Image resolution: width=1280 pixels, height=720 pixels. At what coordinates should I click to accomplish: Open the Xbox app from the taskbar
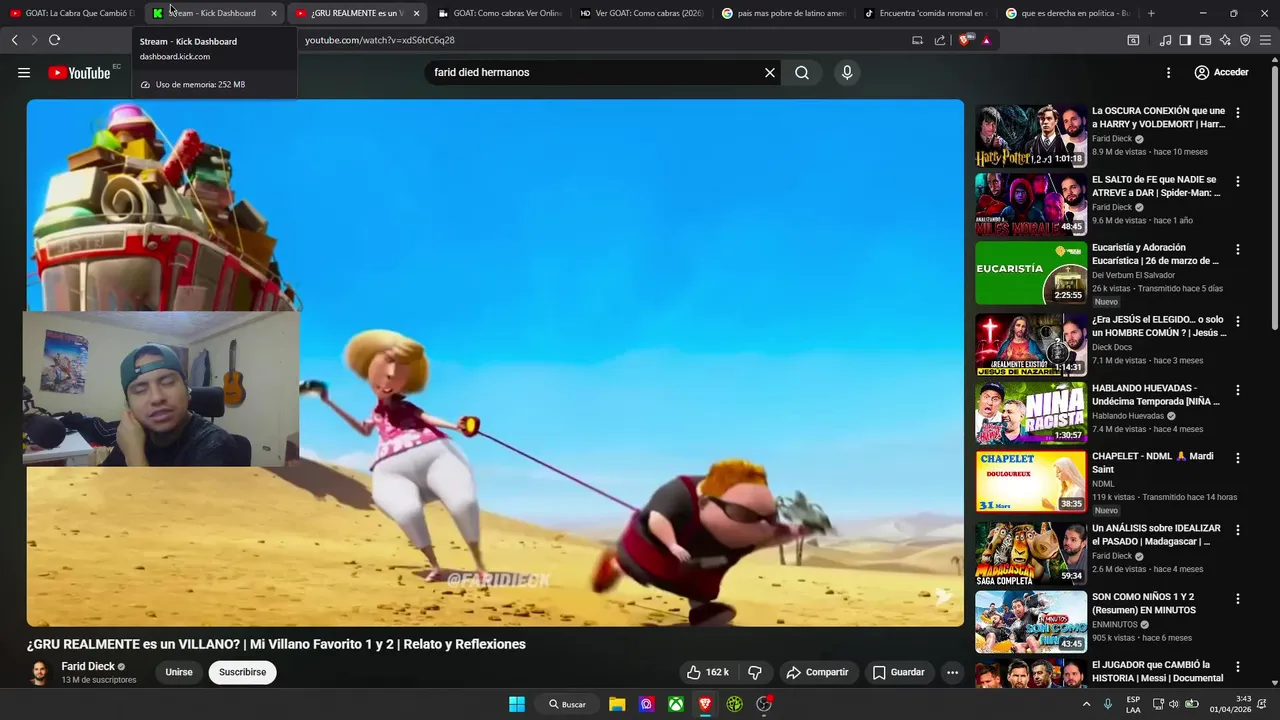pyautogui.click(x=676, y=704)
